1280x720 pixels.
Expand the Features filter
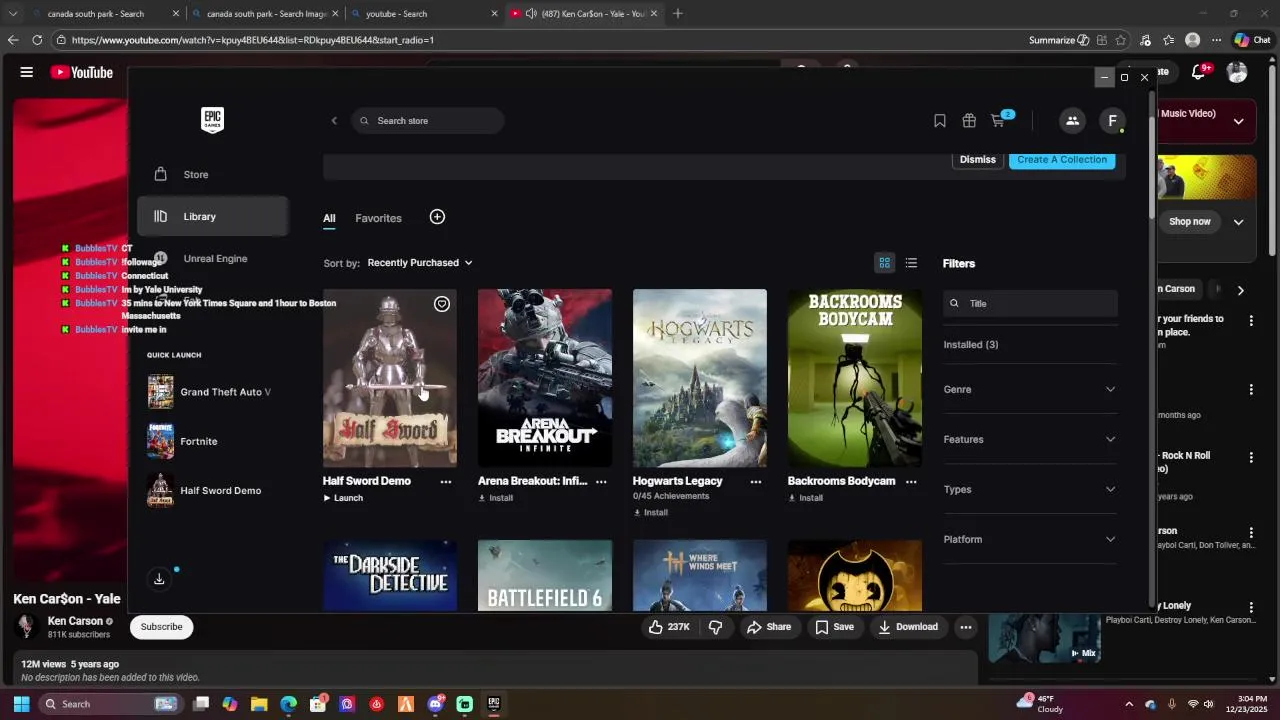[x=1030, y=439]
